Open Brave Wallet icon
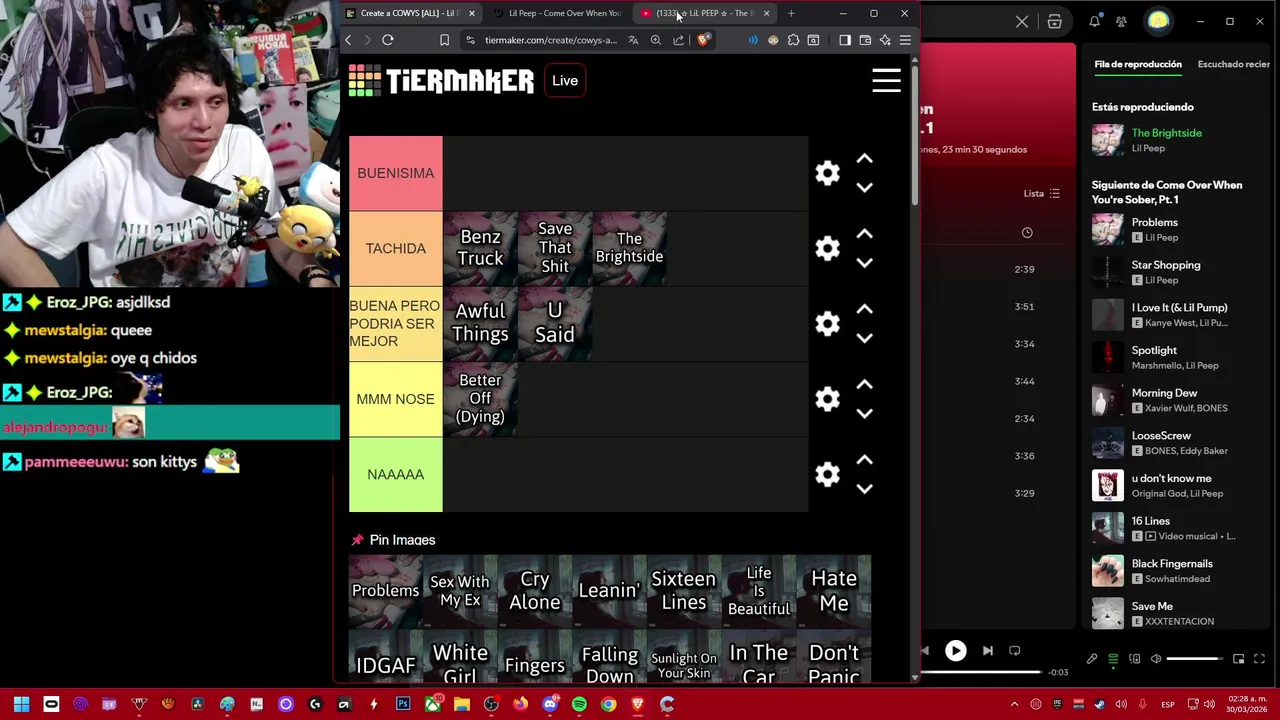Viewport: 1280px width, 720px height. coord(865,40)
